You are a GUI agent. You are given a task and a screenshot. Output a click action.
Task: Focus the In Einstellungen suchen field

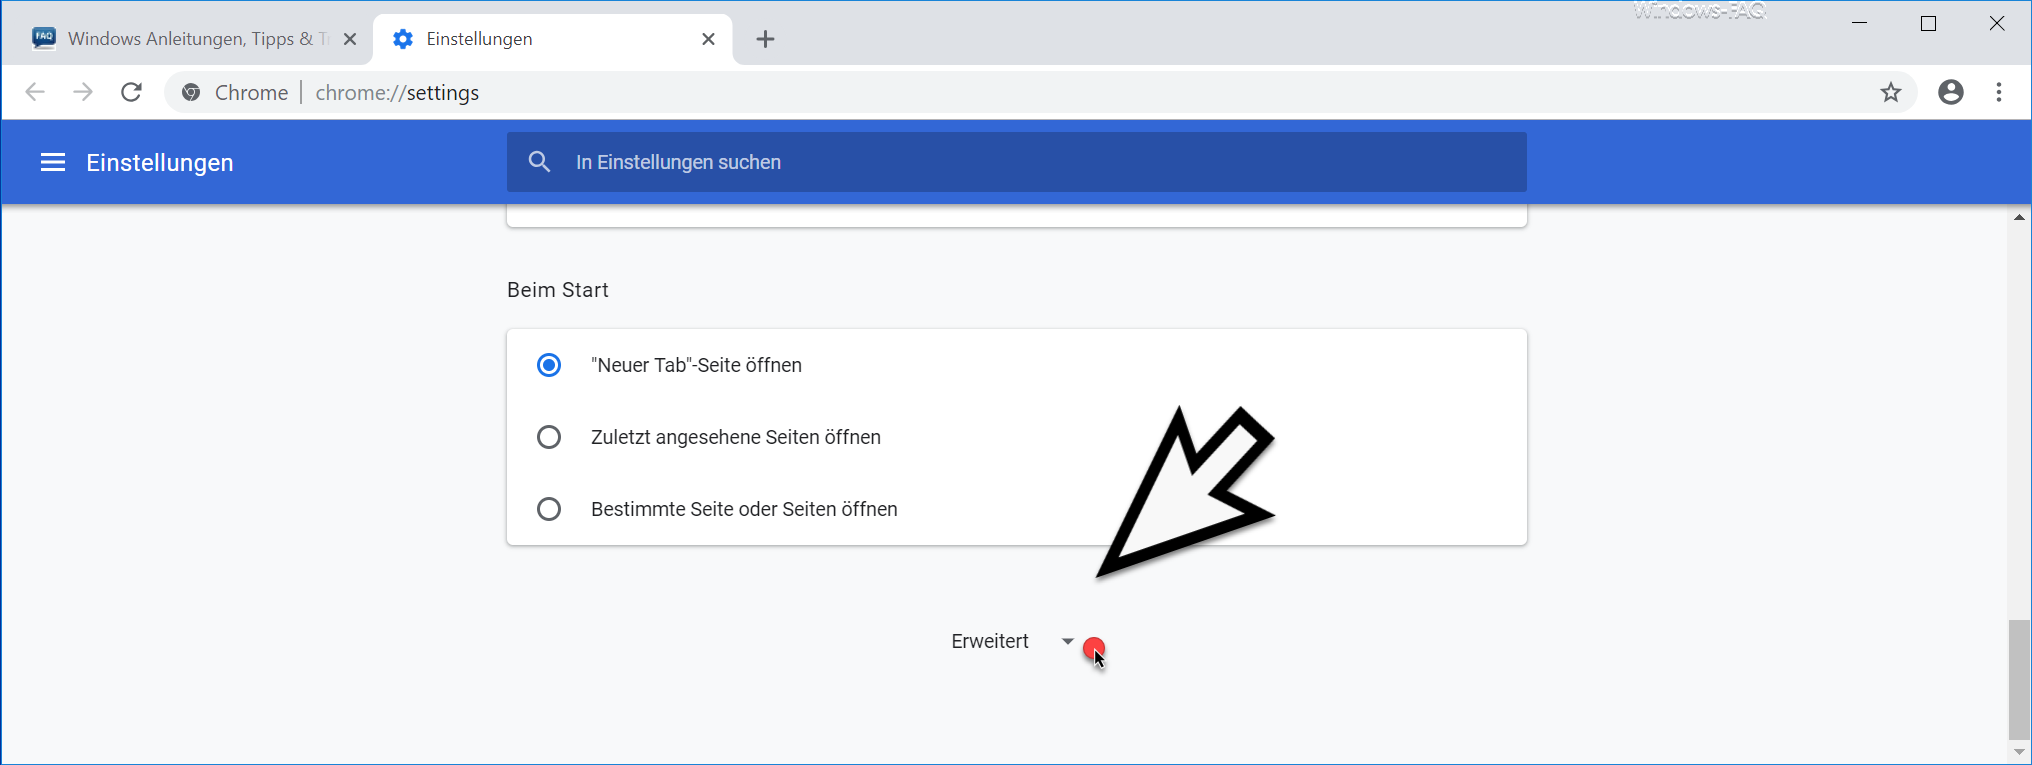(x=1016, y=162)
